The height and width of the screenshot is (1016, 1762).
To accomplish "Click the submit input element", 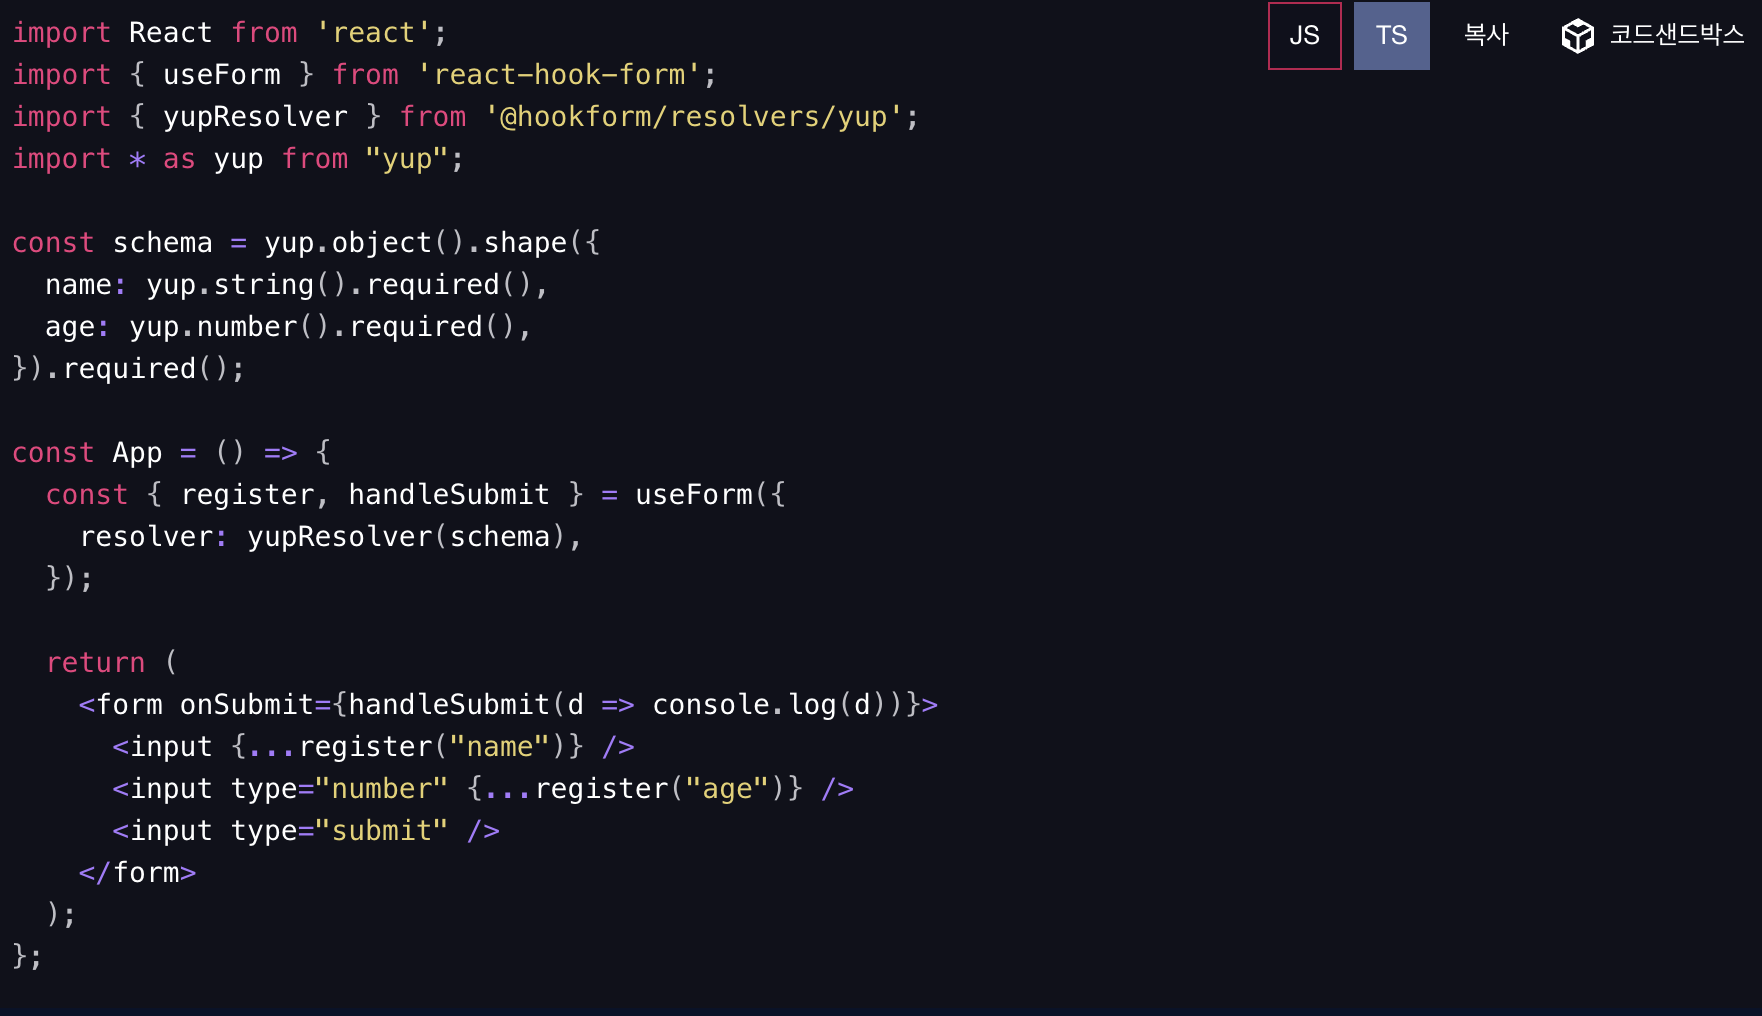I will (305, 830).
